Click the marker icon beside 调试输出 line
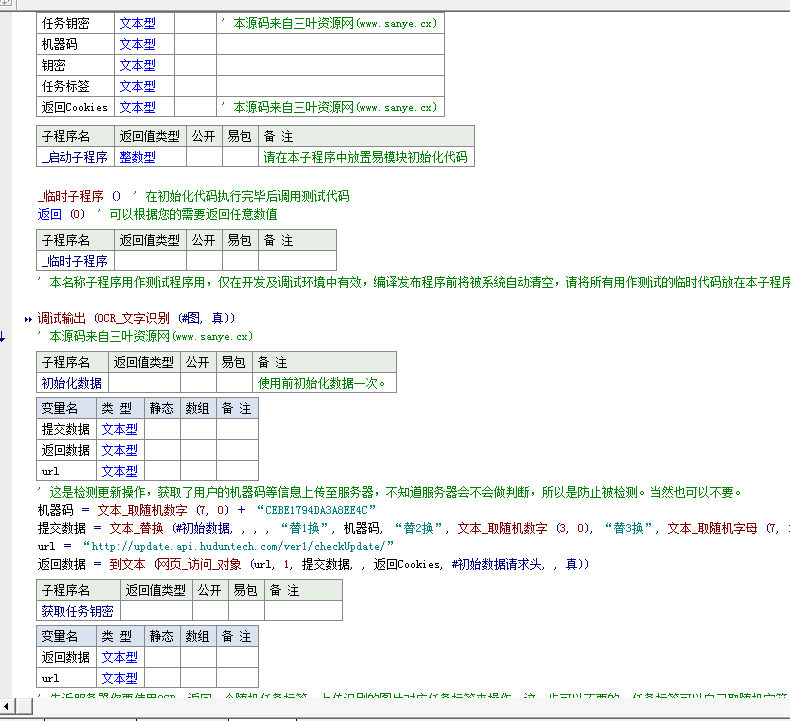The height and width of the screenshot is (721, 790). pos(28,319)
